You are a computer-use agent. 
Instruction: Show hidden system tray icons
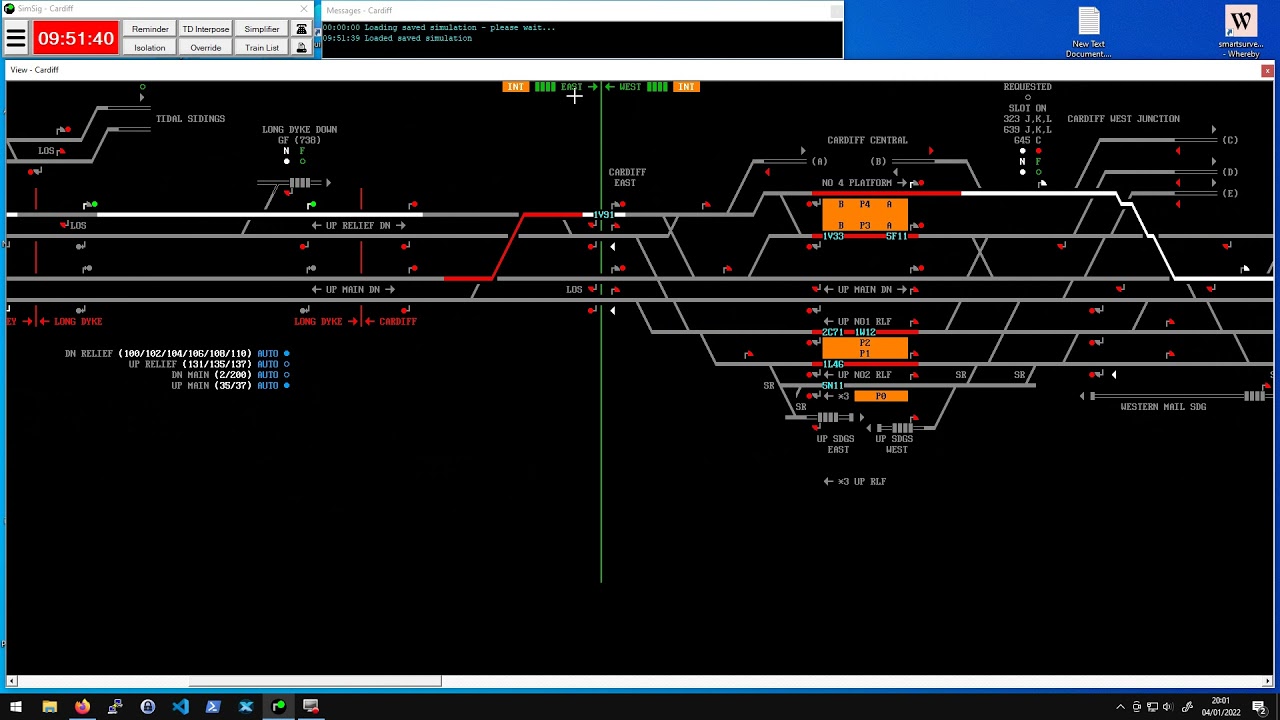pyautogui.click(x=1120, y=707)
